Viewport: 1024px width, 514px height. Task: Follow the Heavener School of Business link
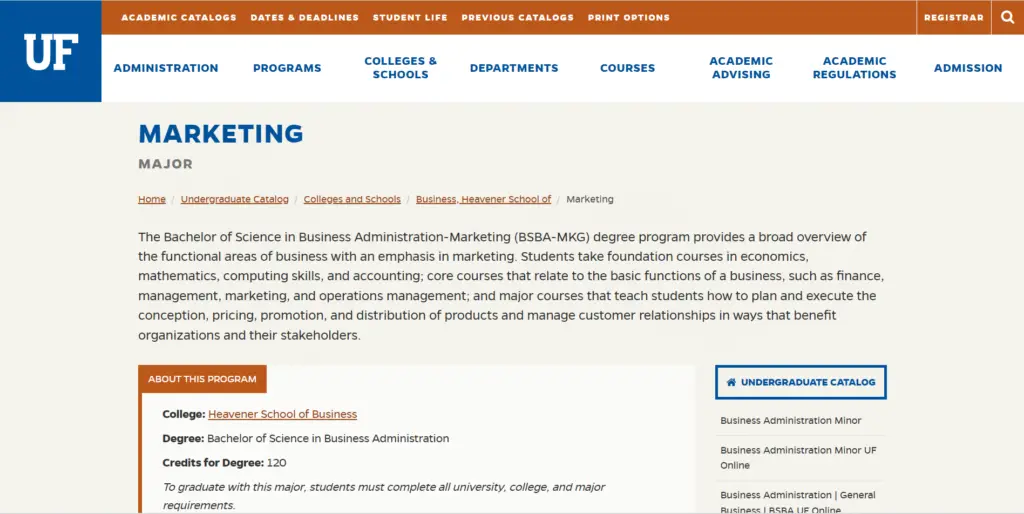coord(282,414)
